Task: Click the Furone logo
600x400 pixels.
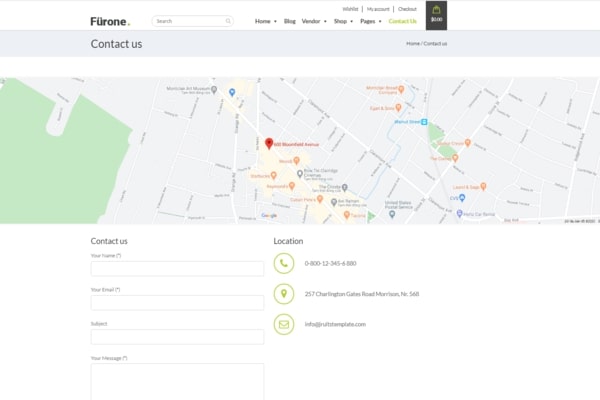Action: coord(110,20)
